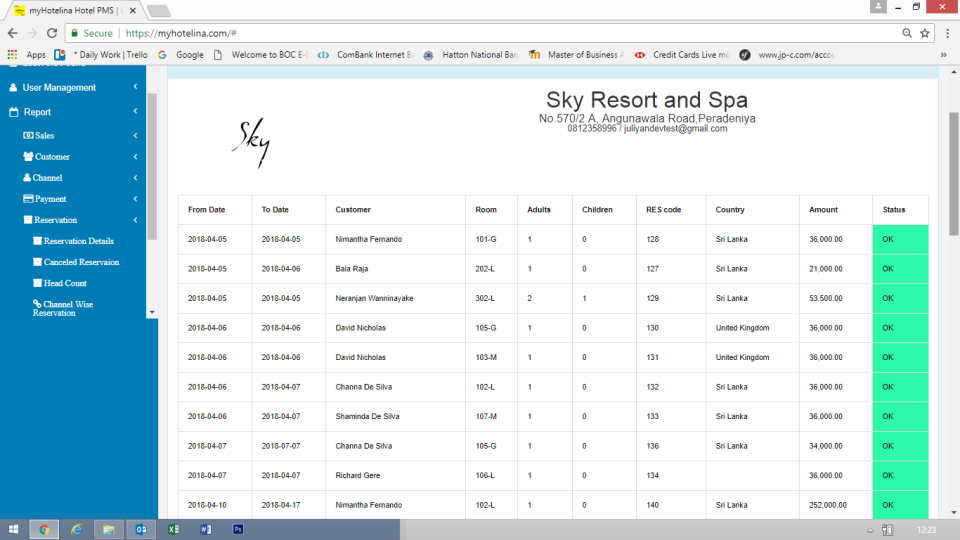Open Credit Cards Live bookmark
The width and height of the screenshot is (960, 540).
(x=682, y=54)
